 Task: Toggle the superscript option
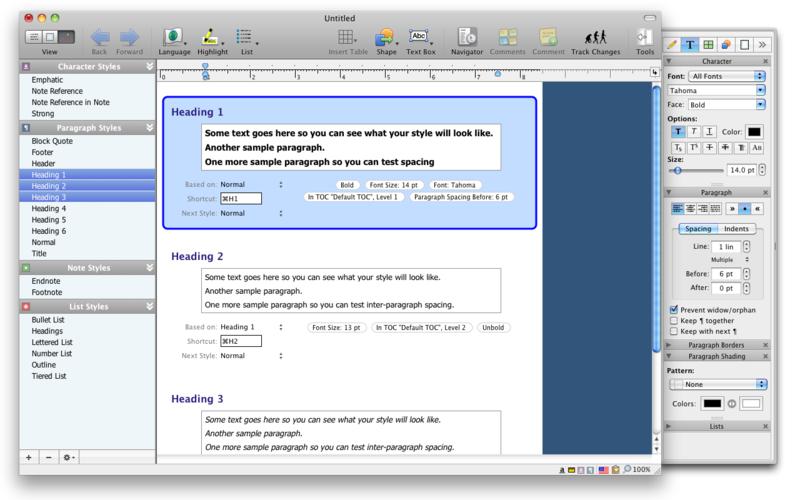coord(693,148)
